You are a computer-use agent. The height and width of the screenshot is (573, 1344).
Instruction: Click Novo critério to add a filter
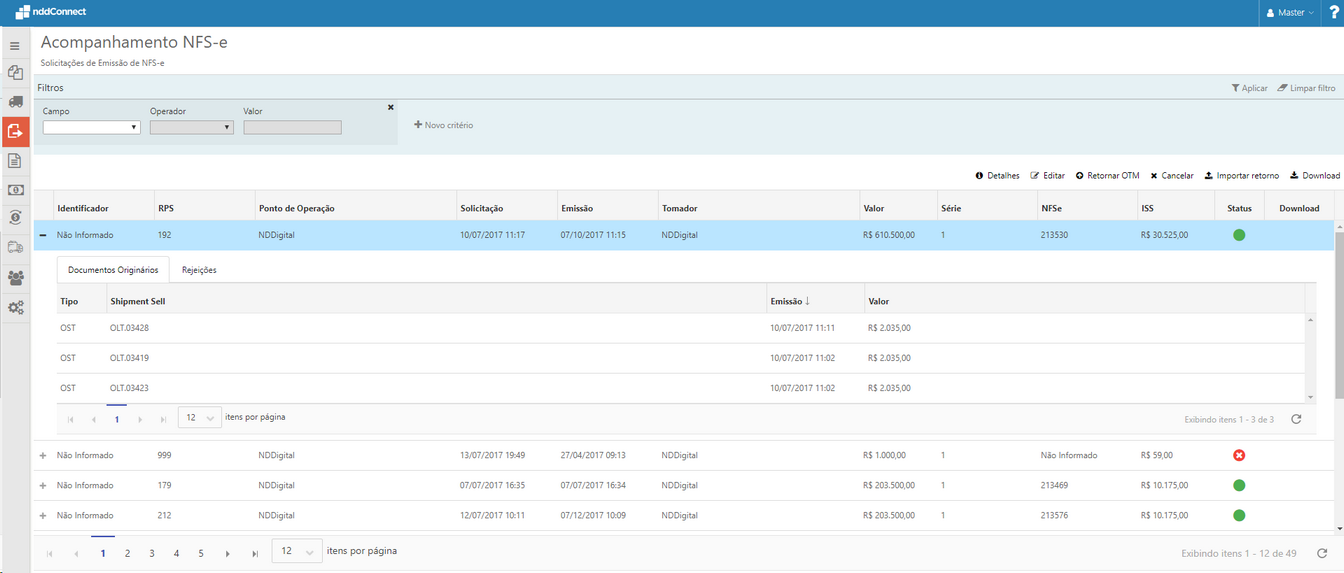click(x=443, y=125)
